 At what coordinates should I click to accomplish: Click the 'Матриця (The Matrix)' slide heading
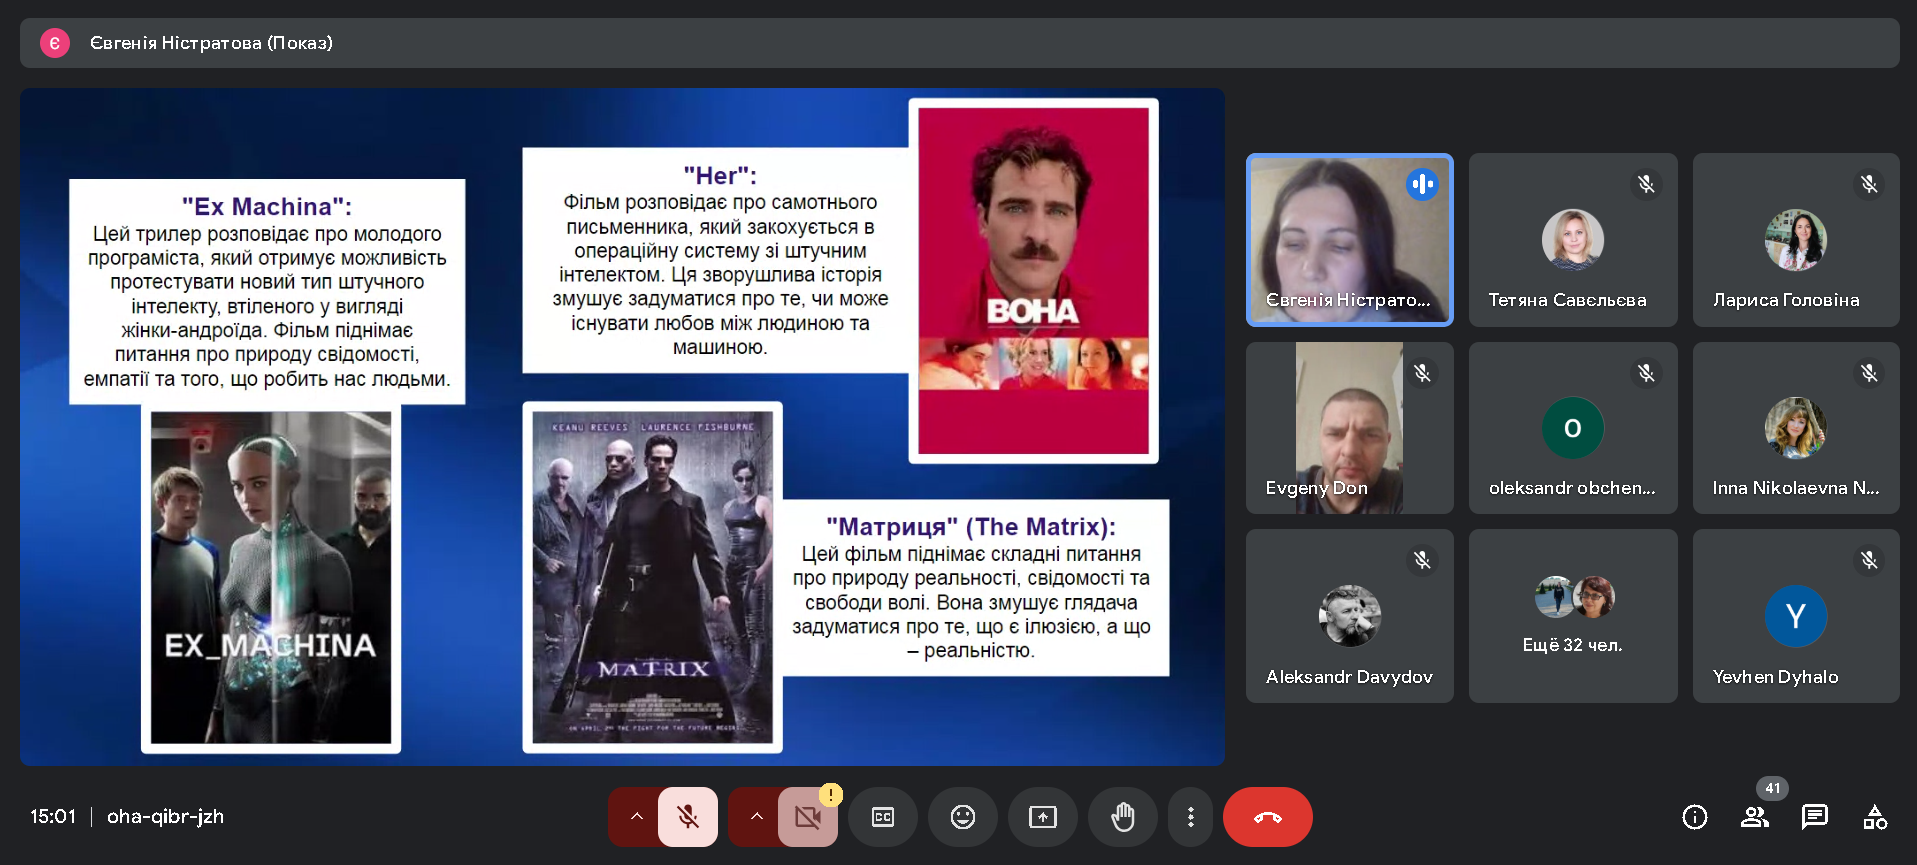[x=971, y=527]
